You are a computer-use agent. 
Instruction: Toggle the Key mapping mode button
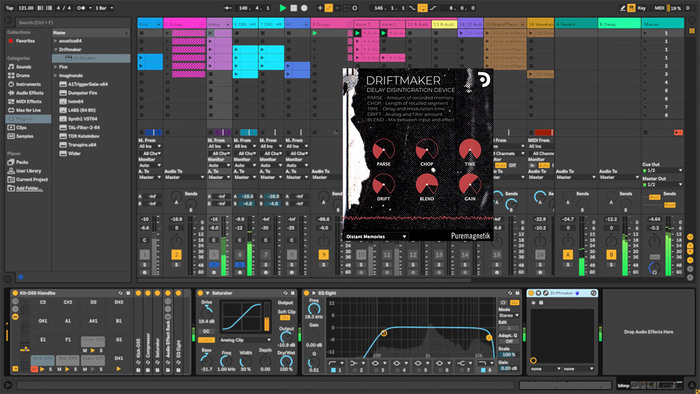click(642, 8)
